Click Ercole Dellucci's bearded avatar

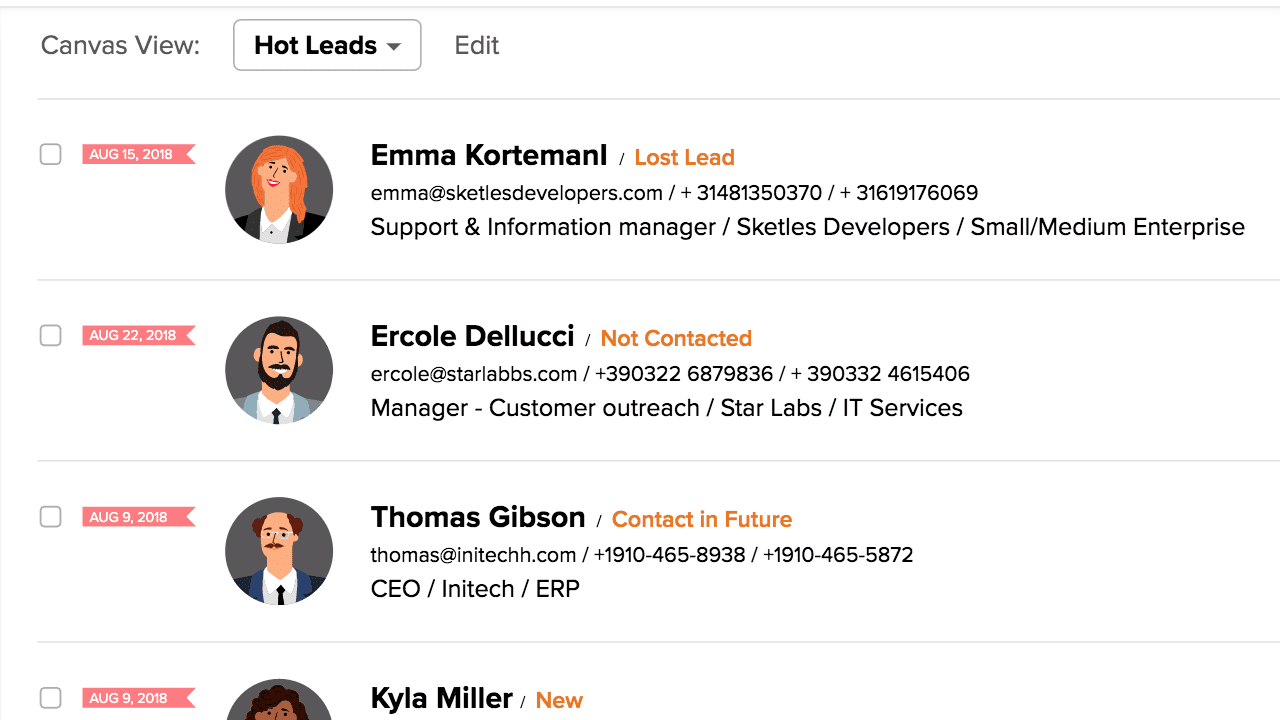pos(279,370)
